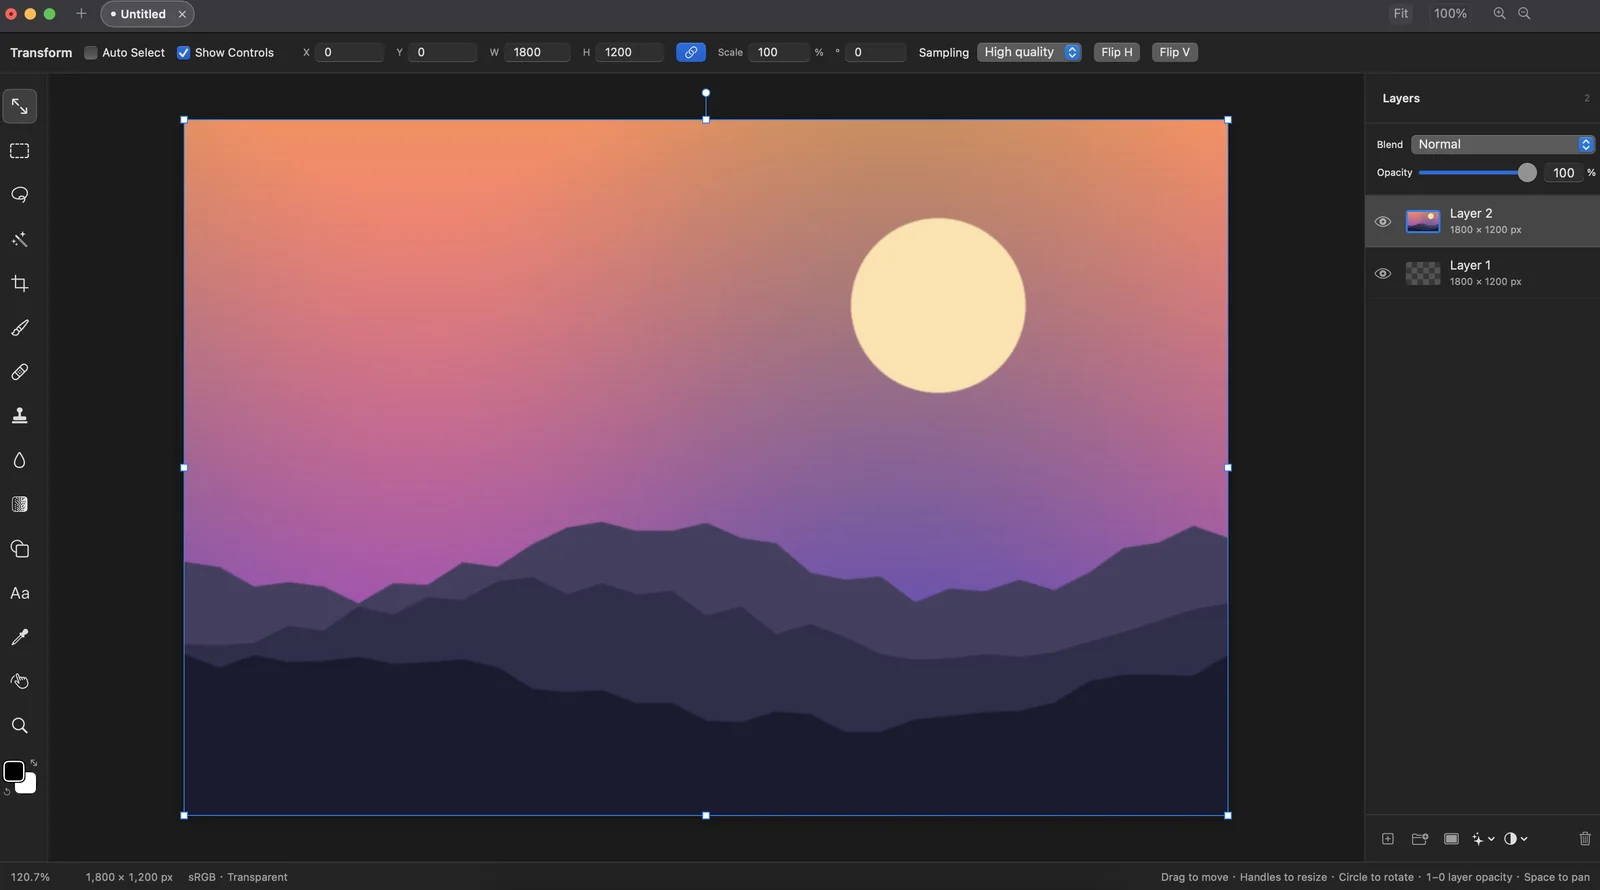Select the Transform move tool
The height and width of the screenshot is (890, 1600).
click(20, 107)
